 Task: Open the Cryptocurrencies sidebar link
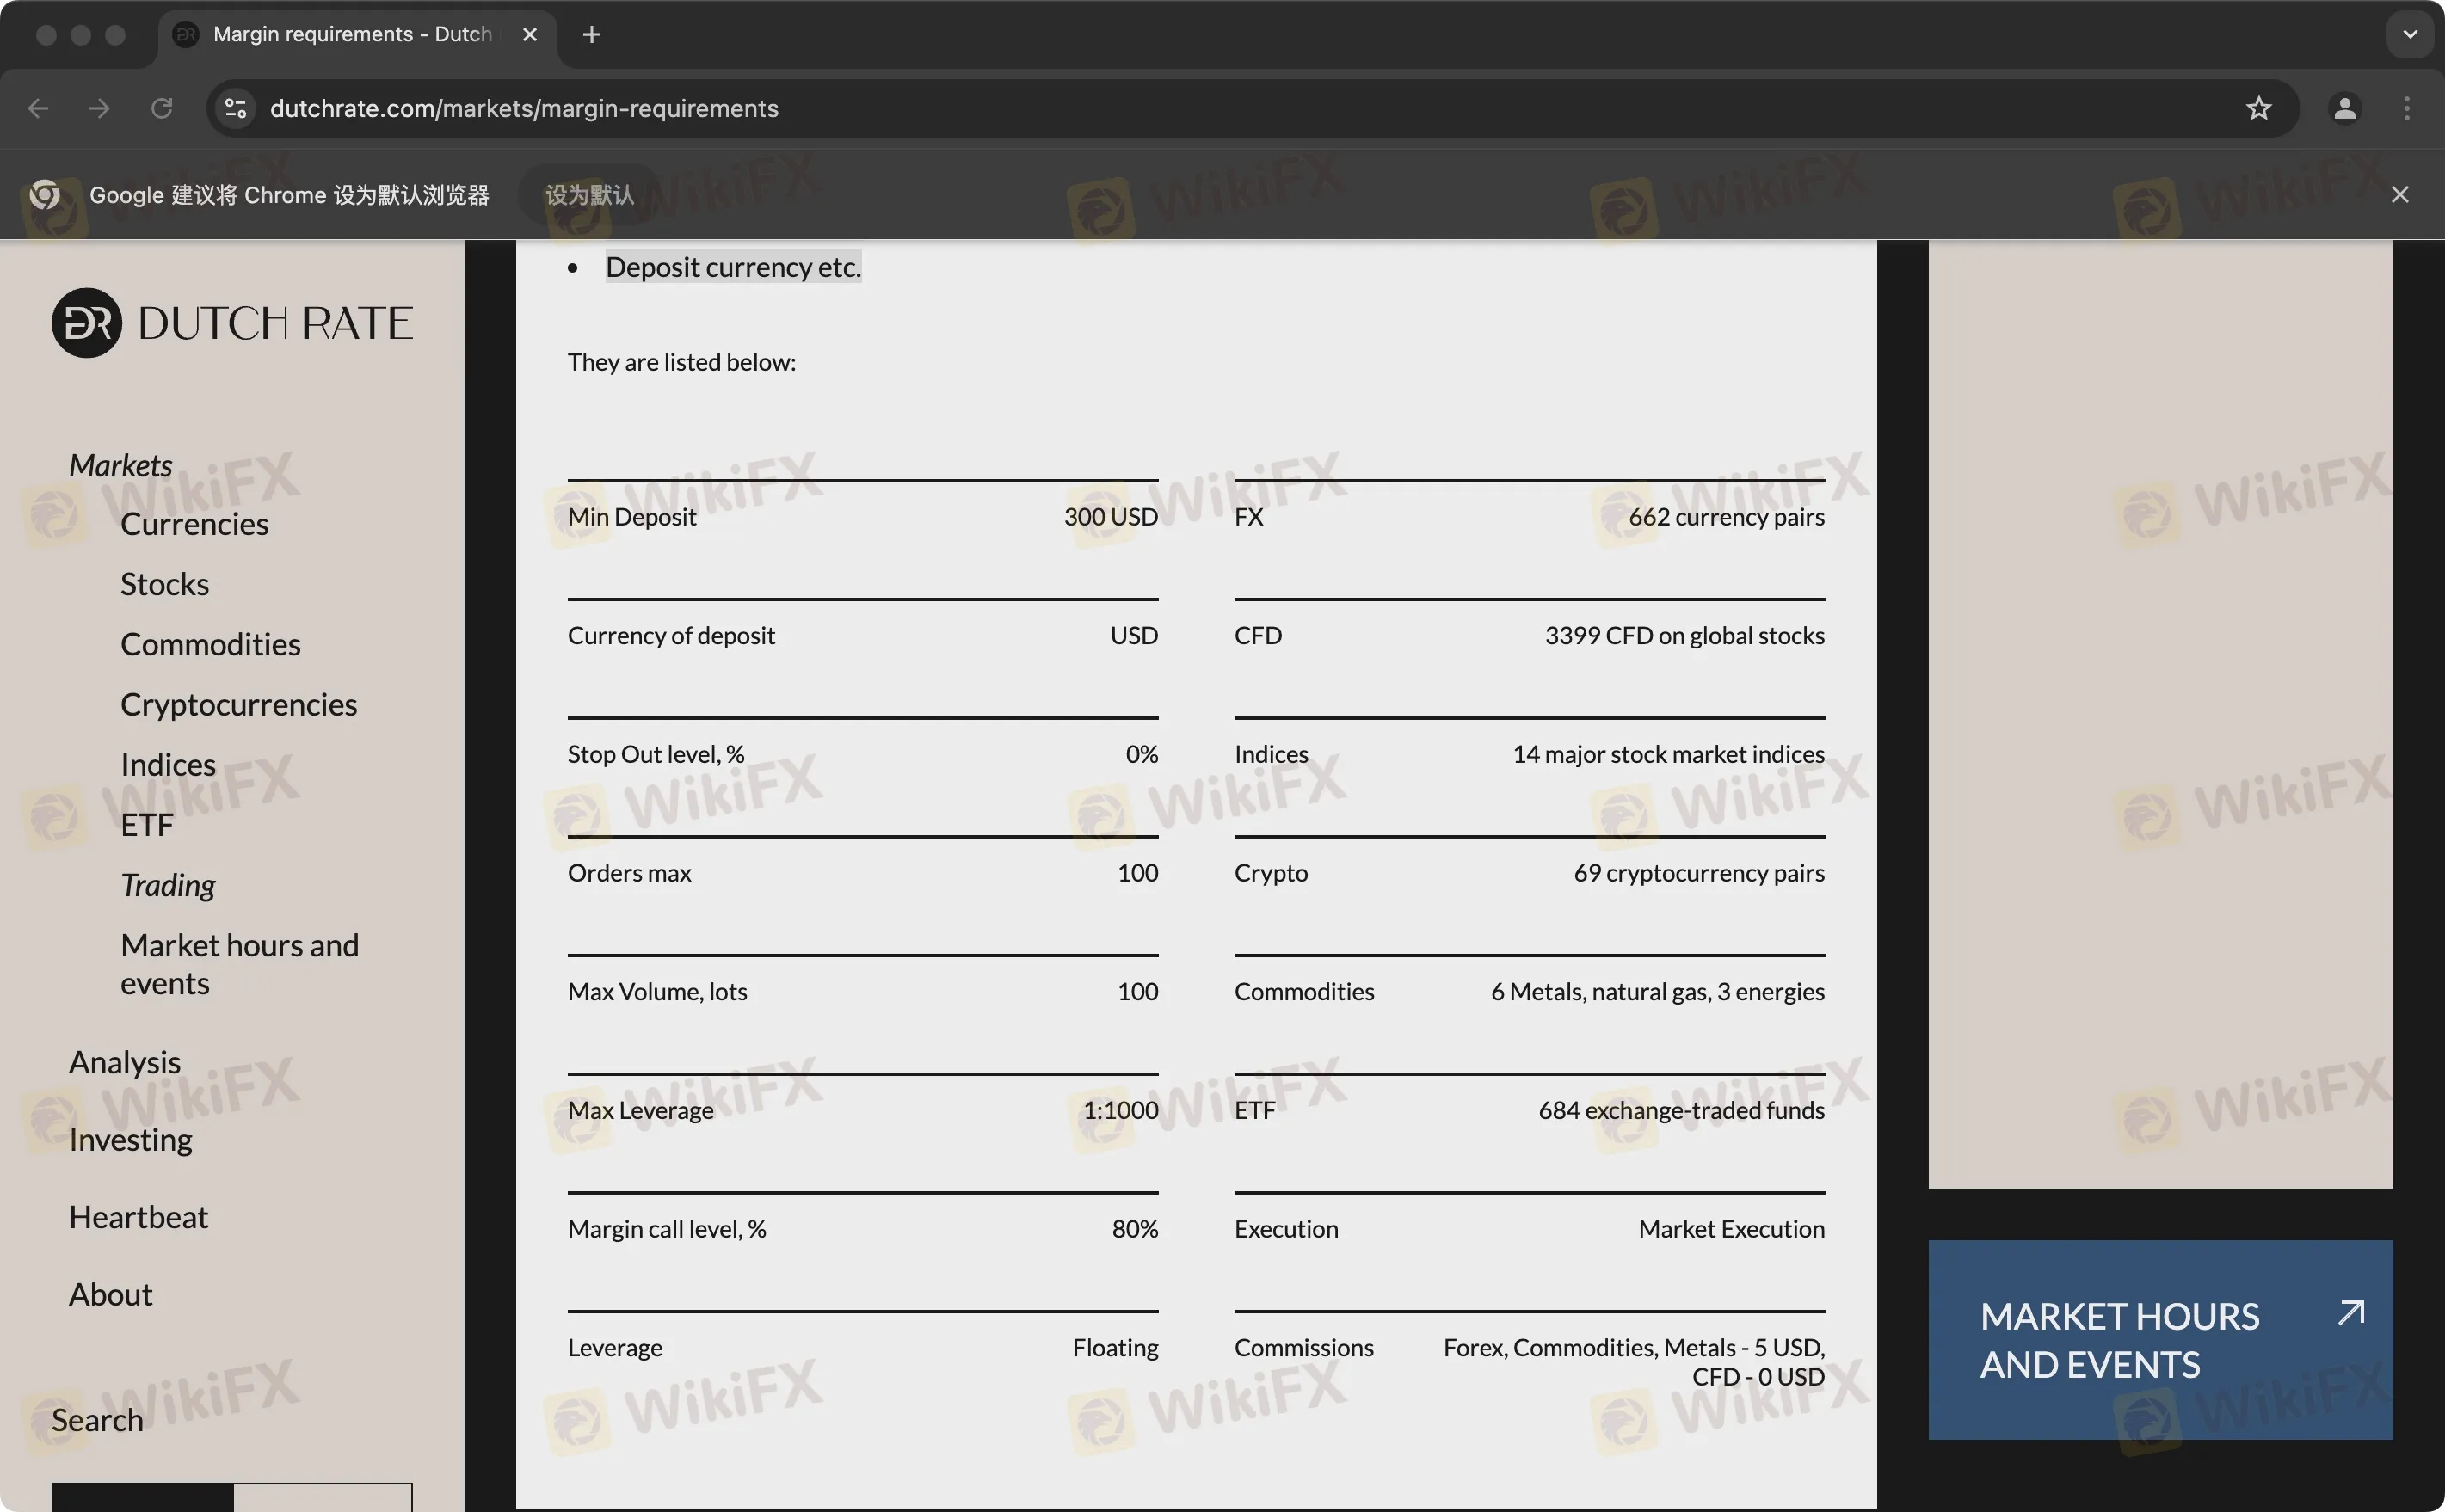(x=238, y=704)
